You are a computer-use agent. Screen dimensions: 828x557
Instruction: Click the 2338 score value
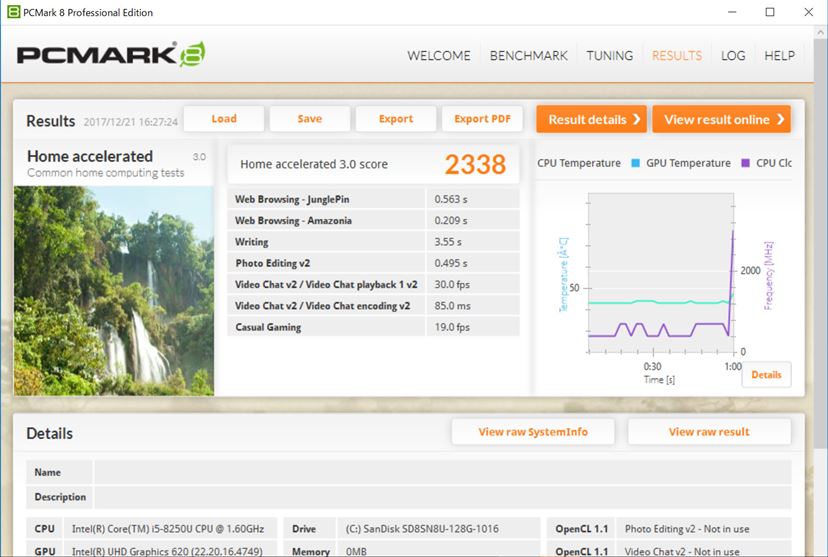pos(475,164)
